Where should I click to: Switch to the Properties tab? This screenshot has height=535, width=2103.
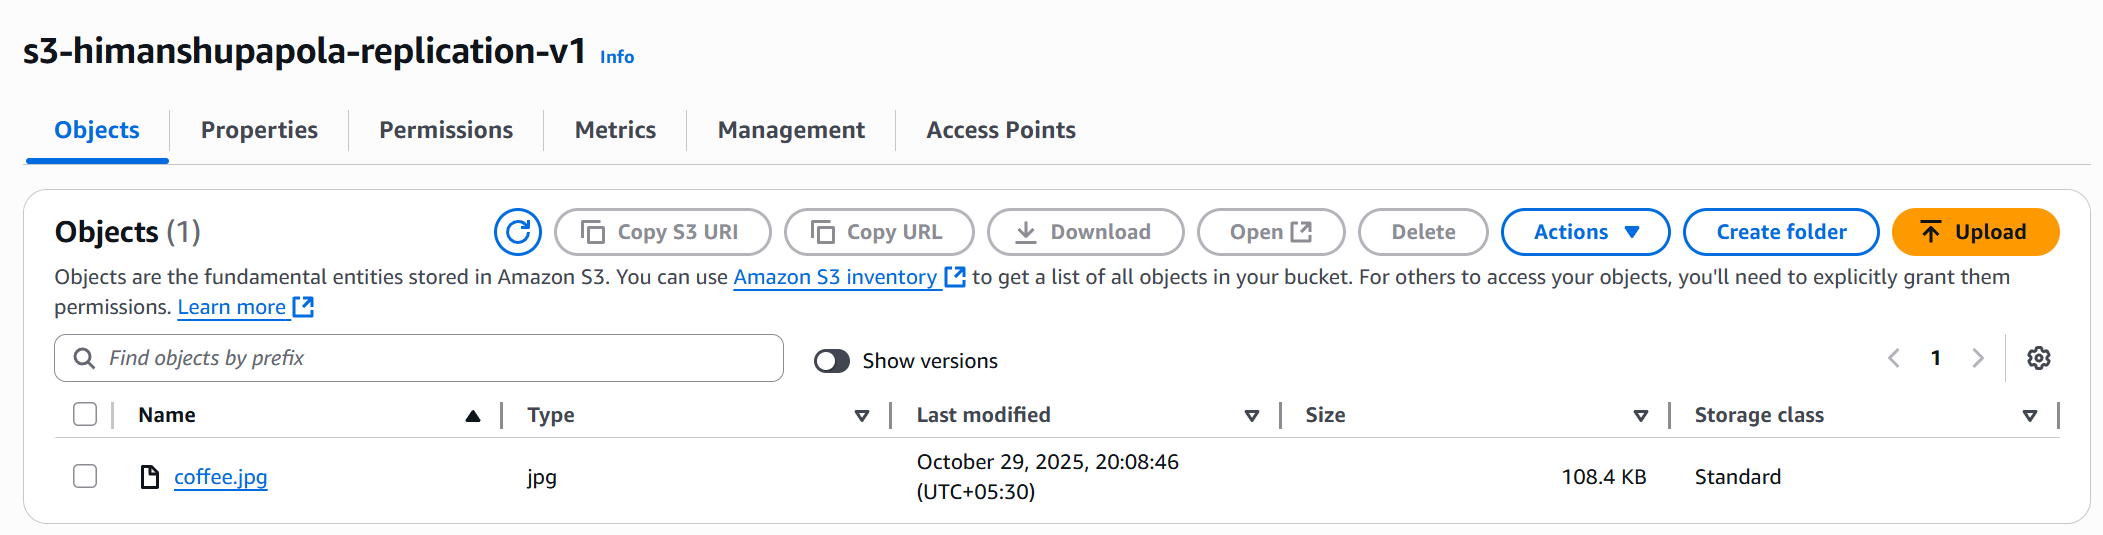[259, 130]
